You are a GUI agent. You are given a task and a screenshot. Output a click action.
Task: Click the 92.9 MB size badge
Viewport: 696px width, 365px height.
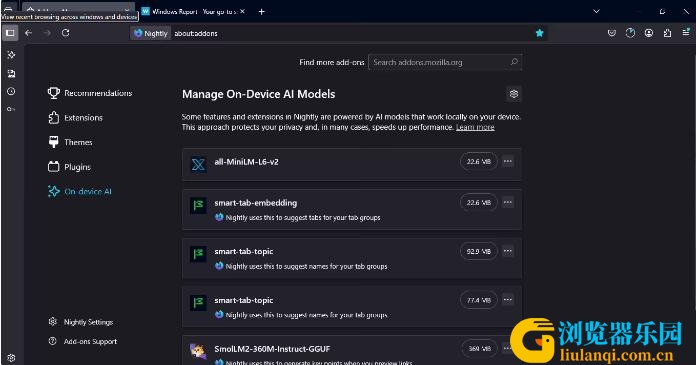point(478,251)
